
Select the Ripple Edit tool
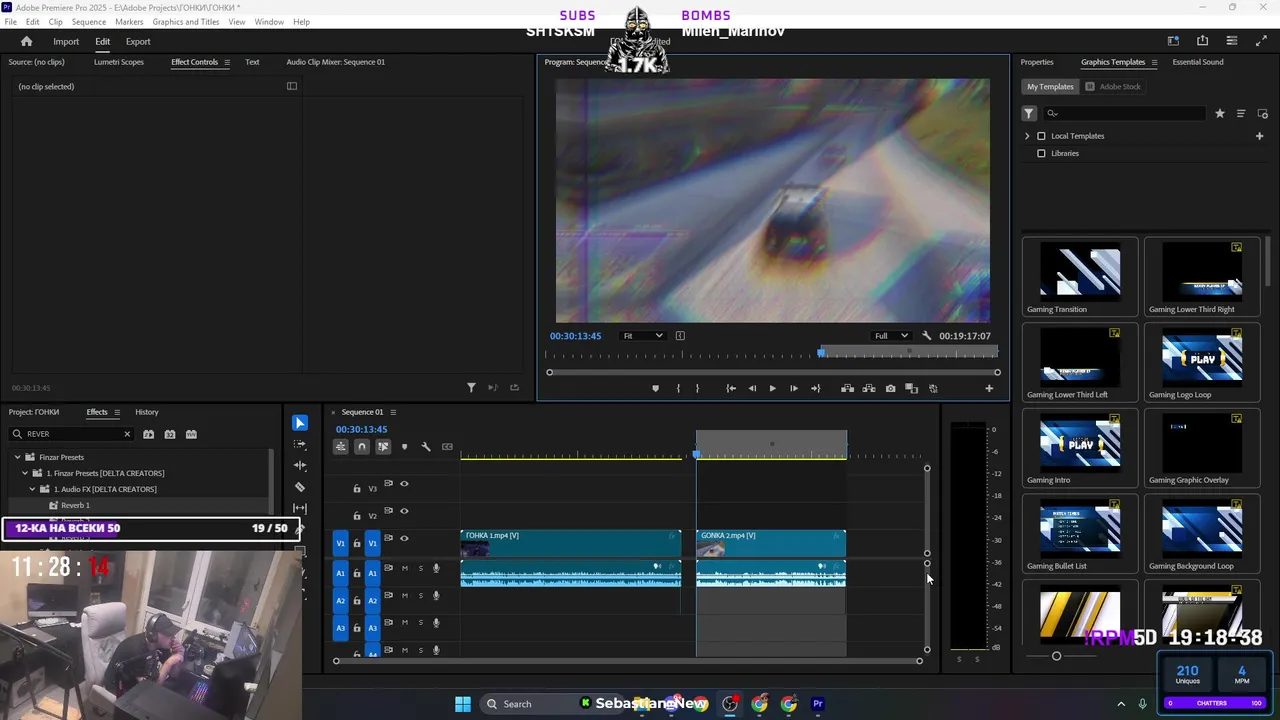tap(300, 465)
